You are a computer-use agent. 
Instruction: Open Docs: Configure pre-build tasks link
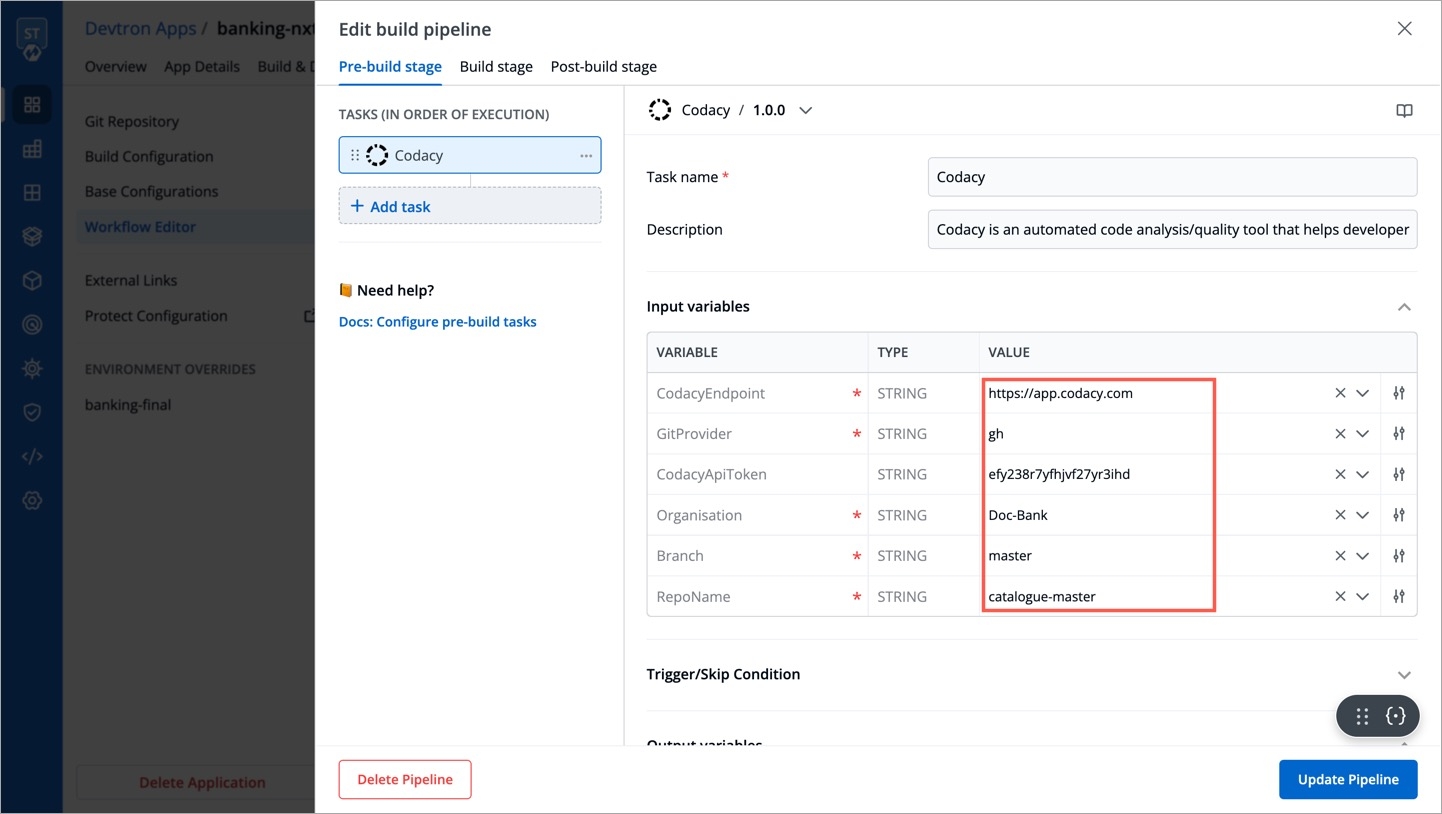click(x=437, y=322)
